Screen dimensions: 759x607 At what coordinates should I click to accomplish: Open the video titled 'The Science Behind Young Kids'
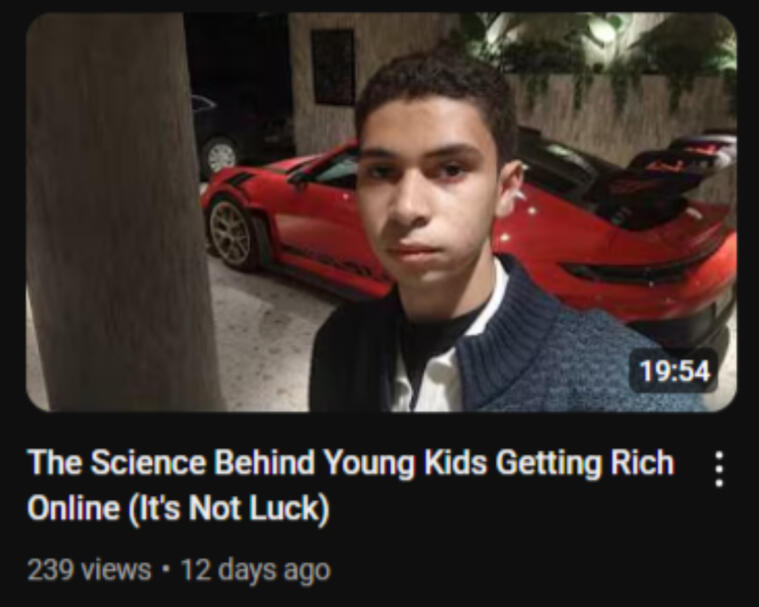(351, 485)
